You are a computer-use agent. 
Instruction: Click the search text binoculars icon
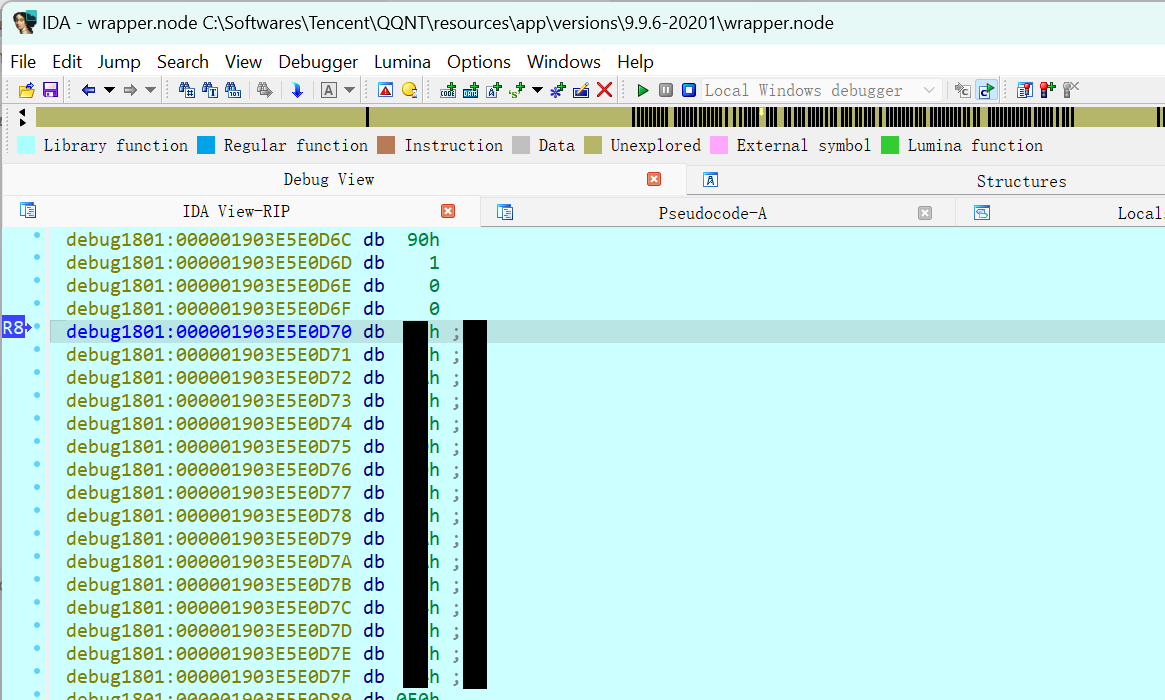coord(210,91)
